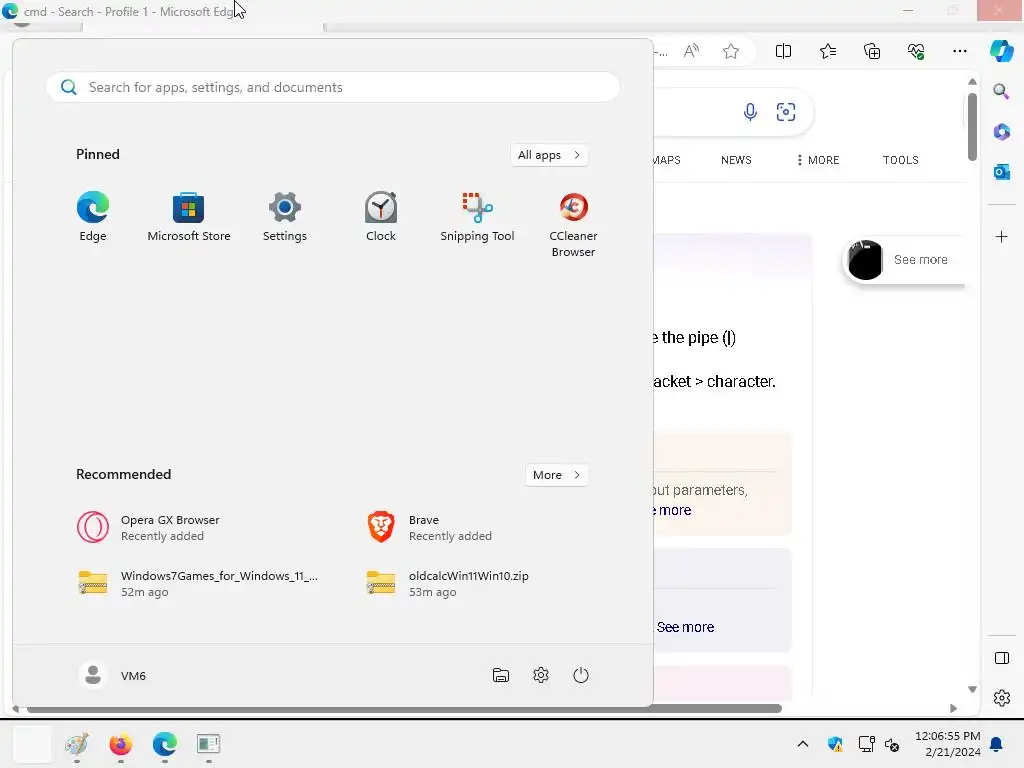Open Paint from taskbar
The height and width of the screenshot is (768, 1024).
coord(77,744)
